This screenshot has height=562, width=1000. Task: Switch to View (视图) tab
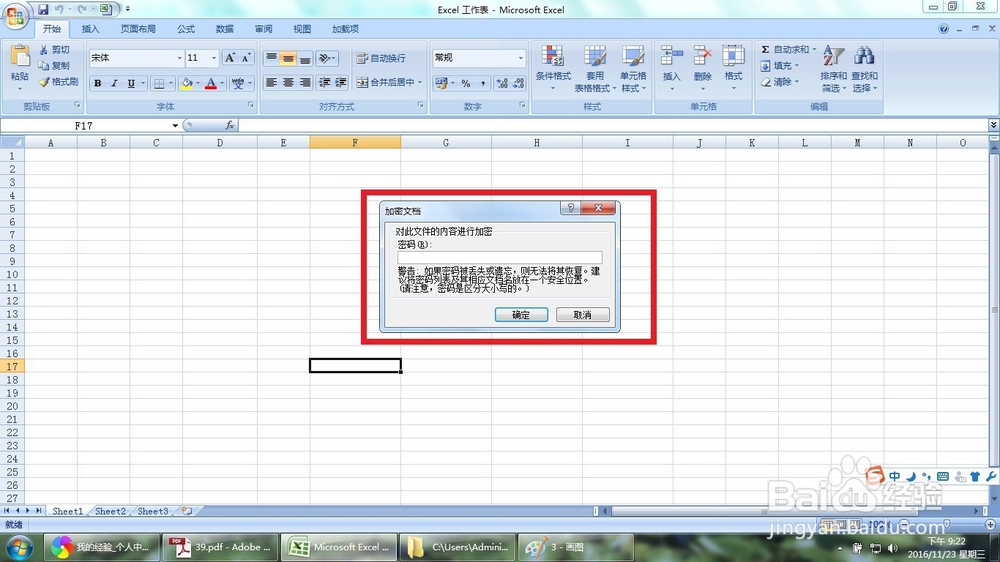(x=302, y=29)
